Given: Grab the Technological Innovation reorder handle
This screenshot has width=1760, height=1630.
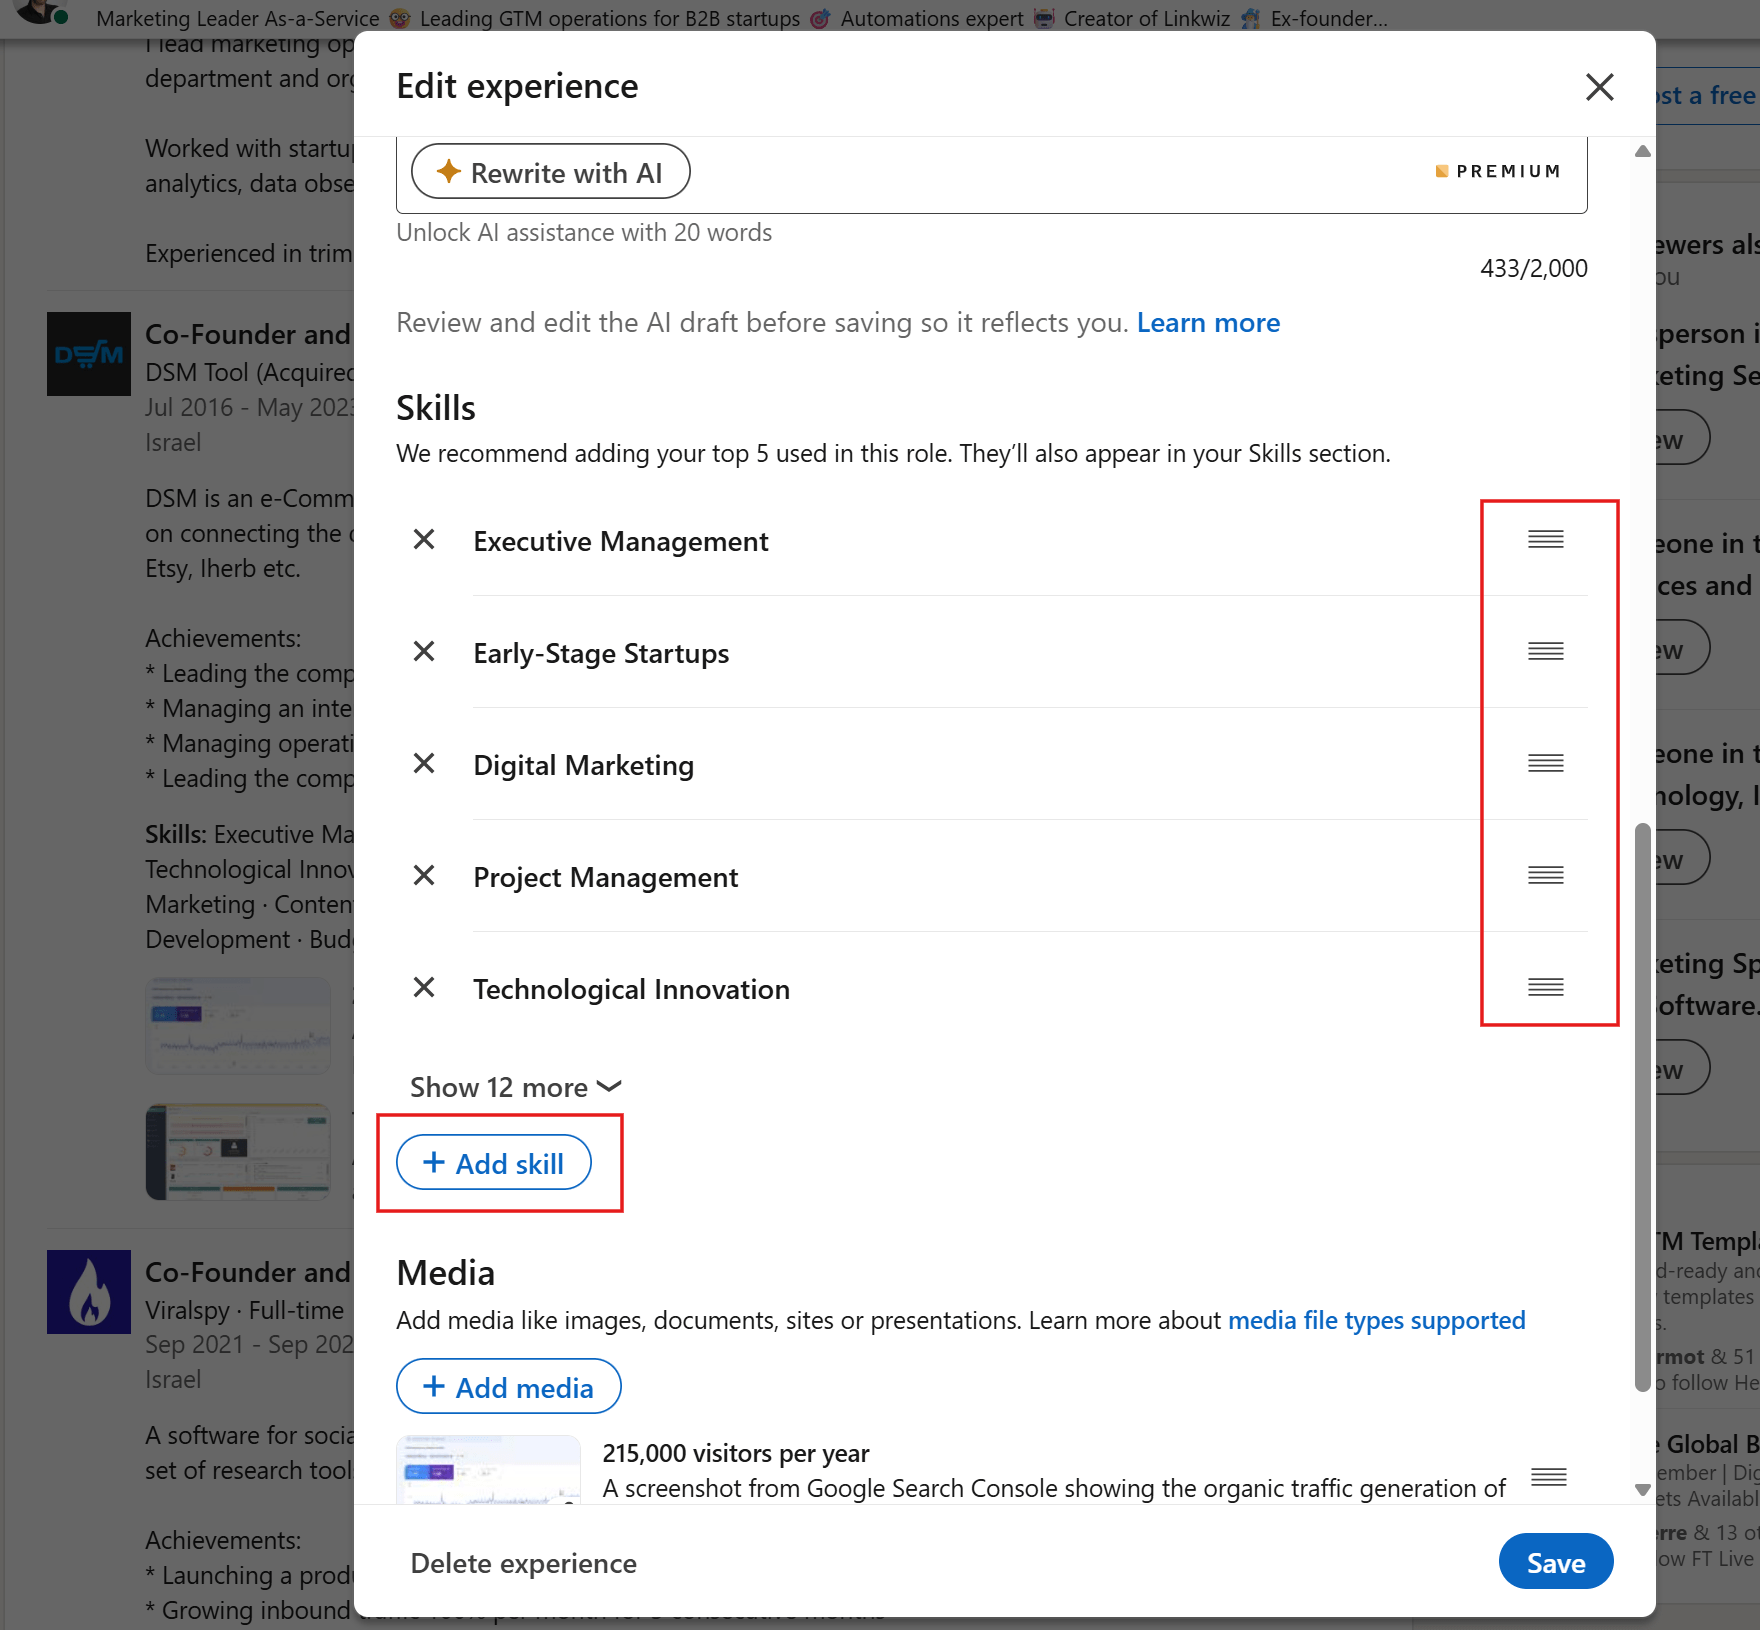Looking at the screenshot, I should (x=1545, y=988).
